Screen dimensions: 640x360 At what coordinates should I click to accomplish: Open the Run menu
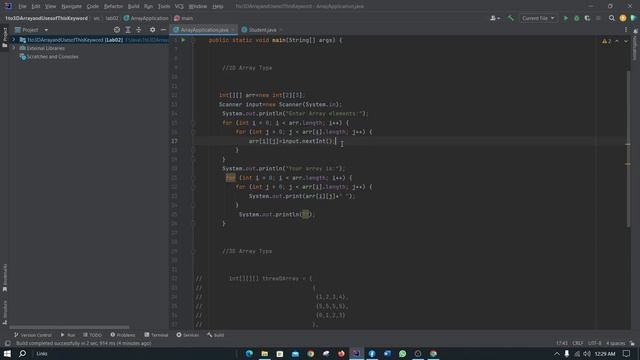click(x=148, y=7)
